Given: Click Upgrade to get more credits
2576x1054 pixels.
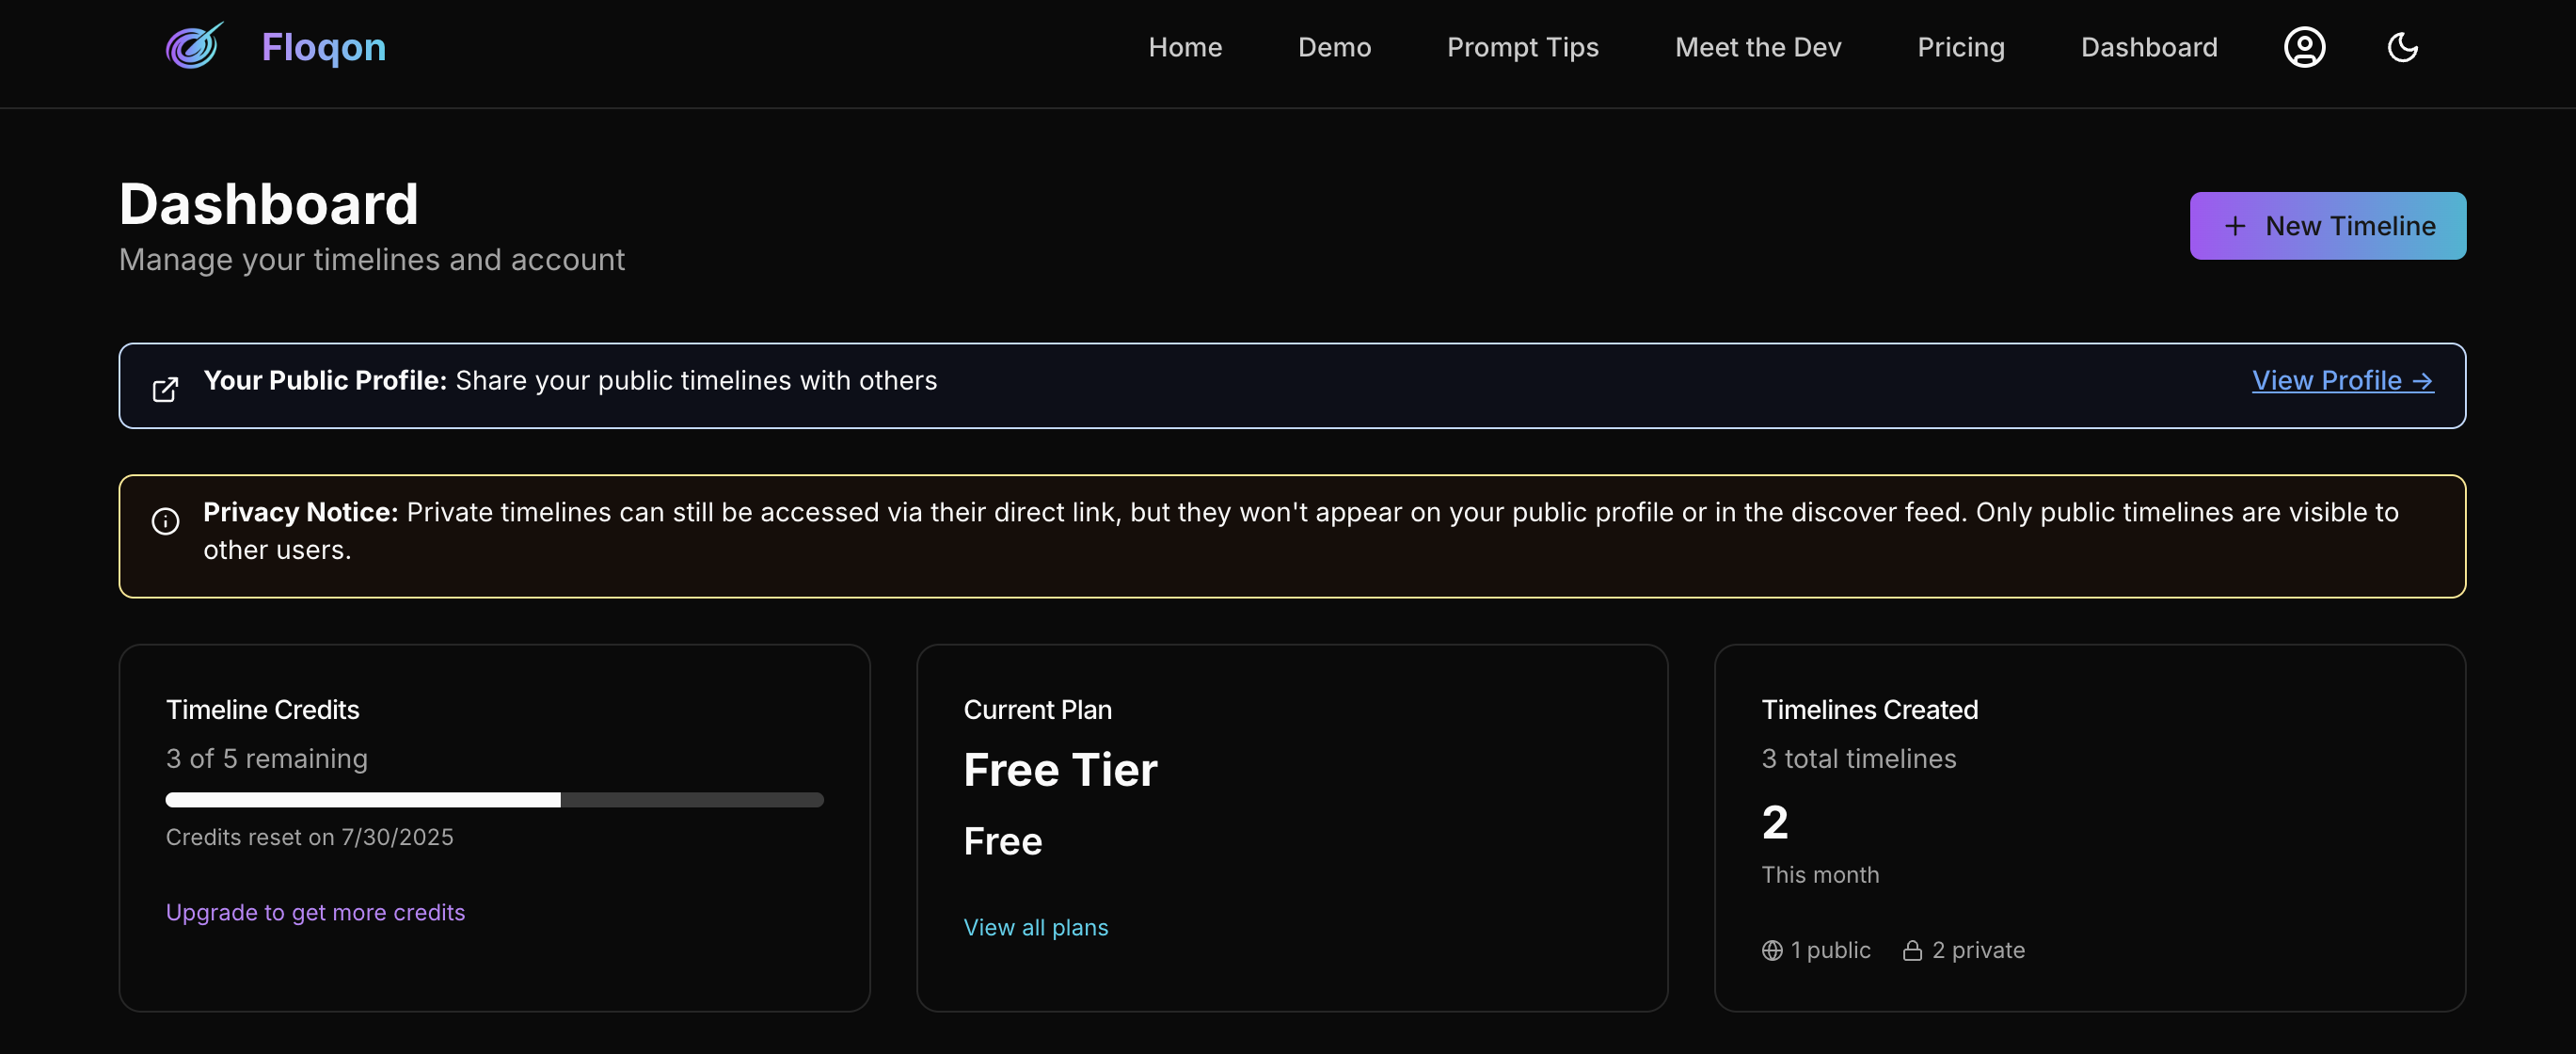Looking at the screenshot, I should tap(315, 912).
